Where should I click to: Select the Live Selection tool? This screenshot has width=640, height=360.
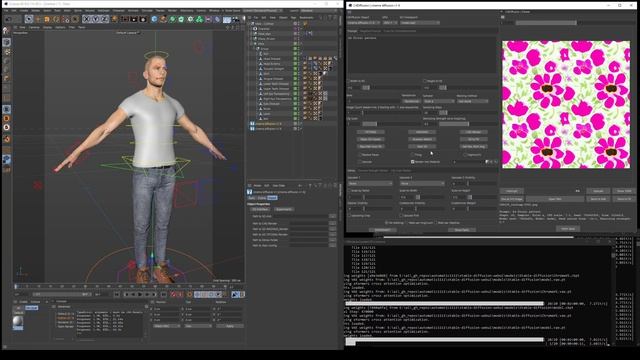[x=29, y=19]
